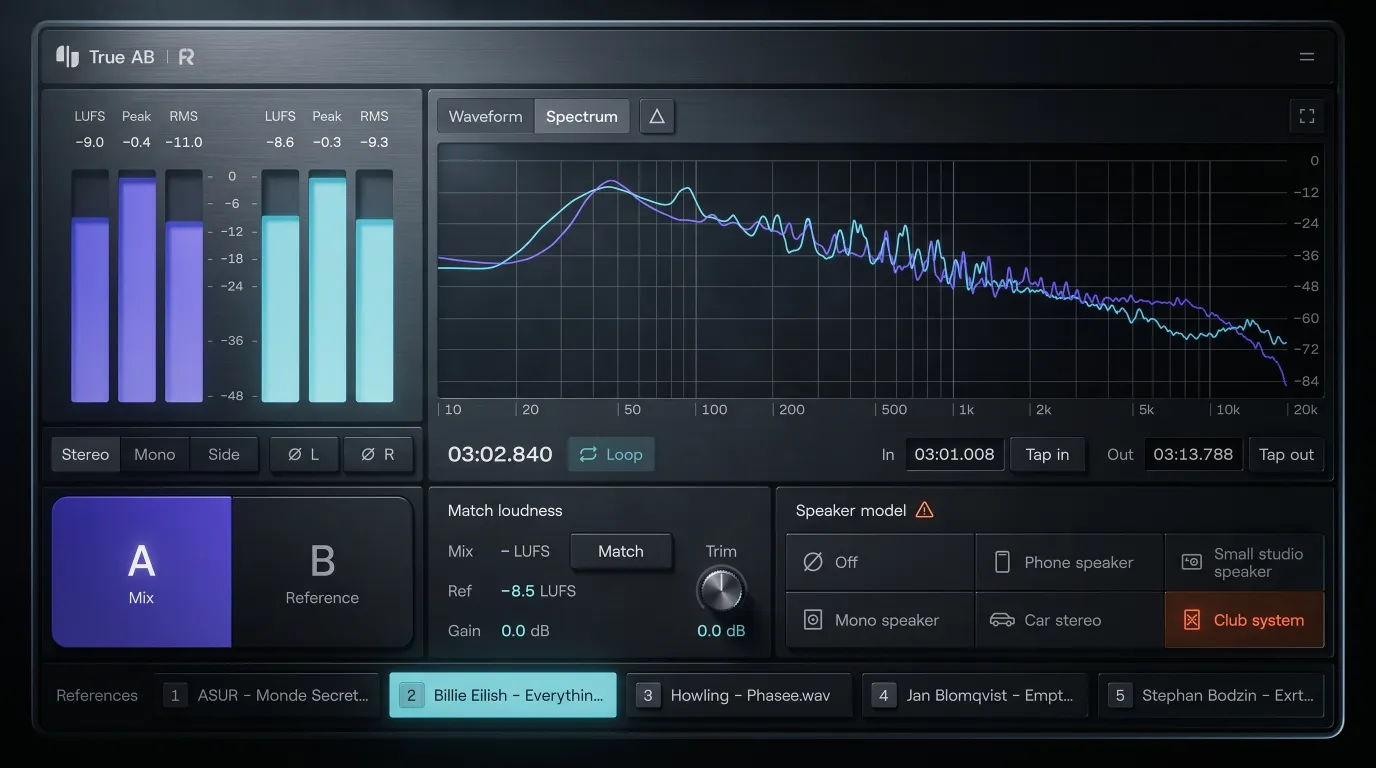Image resolution: width=1376 pixels, height=768 pixels.
Task: Switch to B Reference source
Action: [x=322, y=572]
